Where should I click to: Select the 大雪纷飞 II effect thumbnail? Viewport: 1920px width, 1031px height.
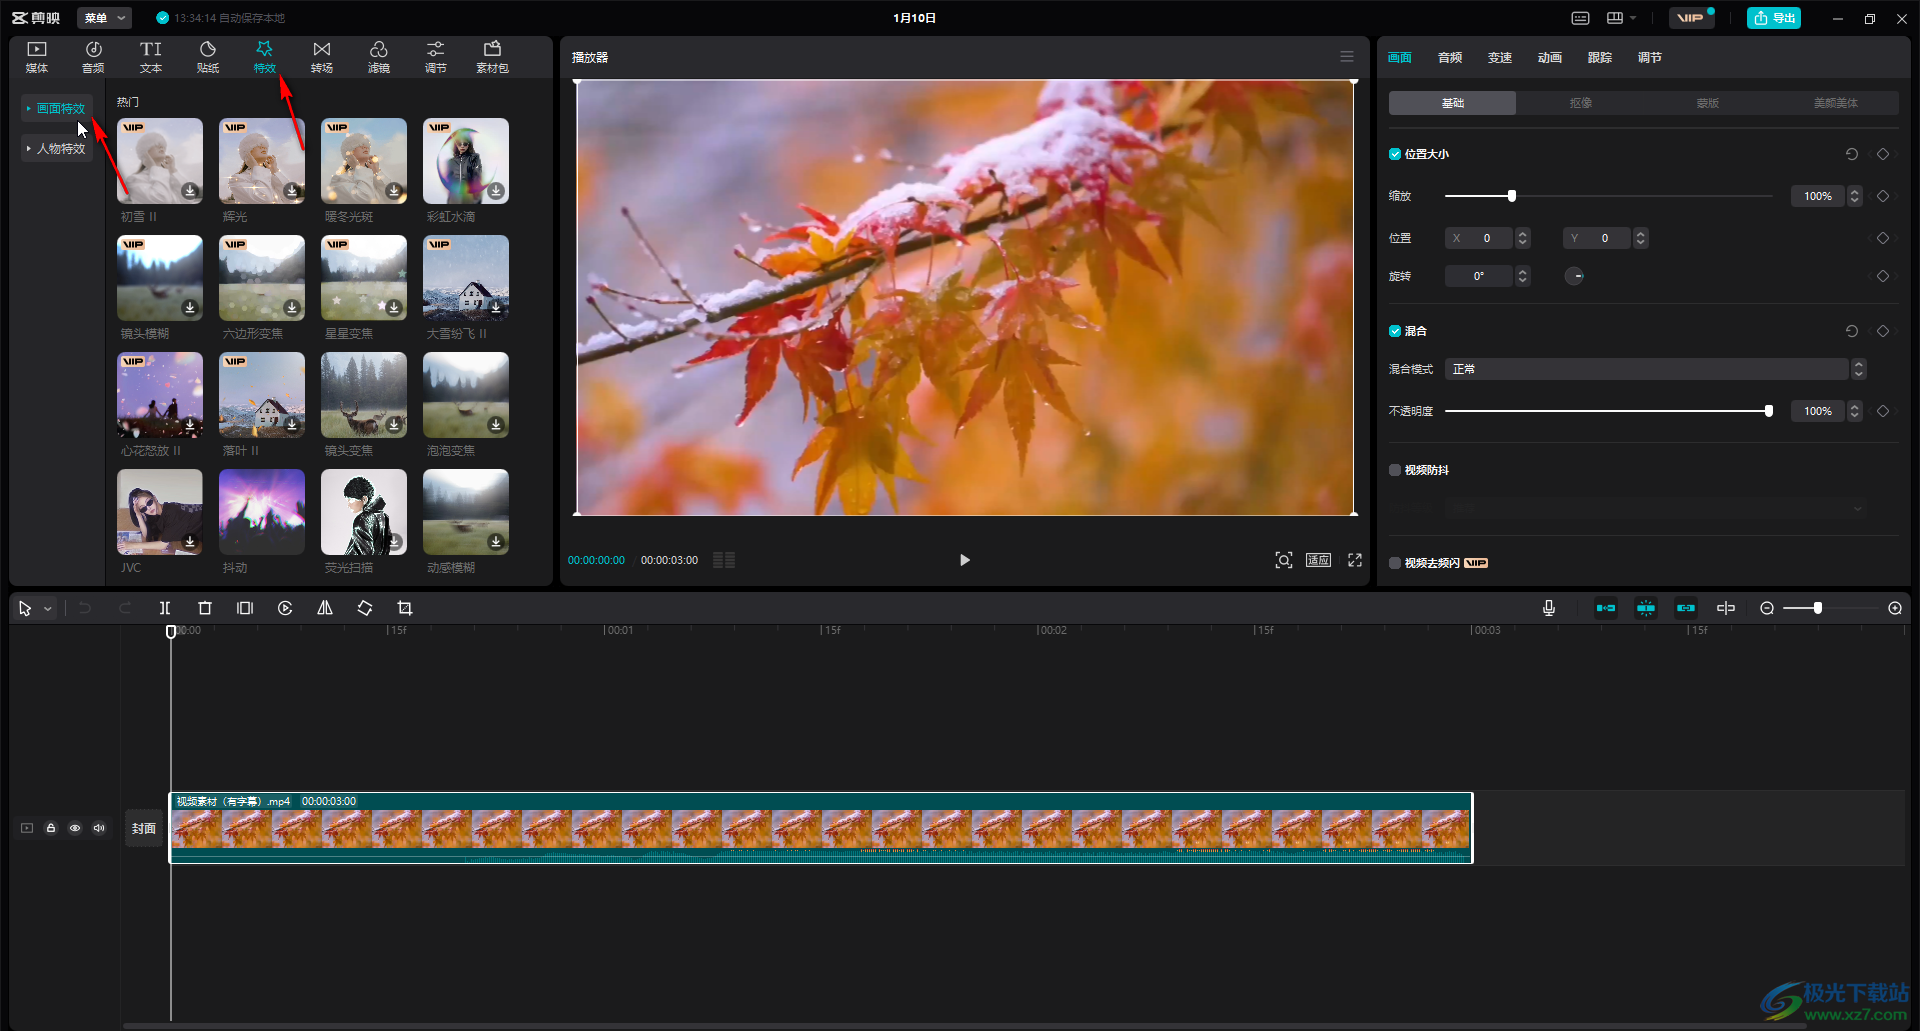tap(466, 278)
